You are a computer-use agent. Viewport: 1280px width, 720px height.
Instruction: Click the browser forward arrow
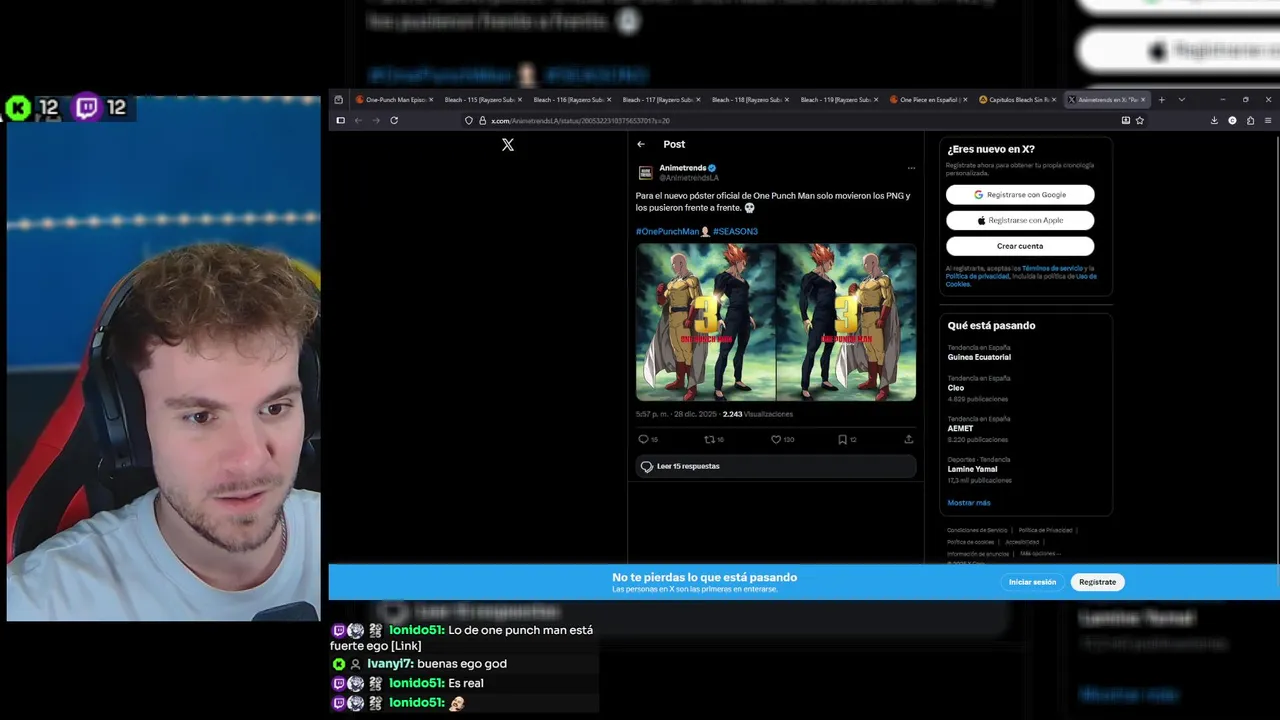tap(376, 120)
